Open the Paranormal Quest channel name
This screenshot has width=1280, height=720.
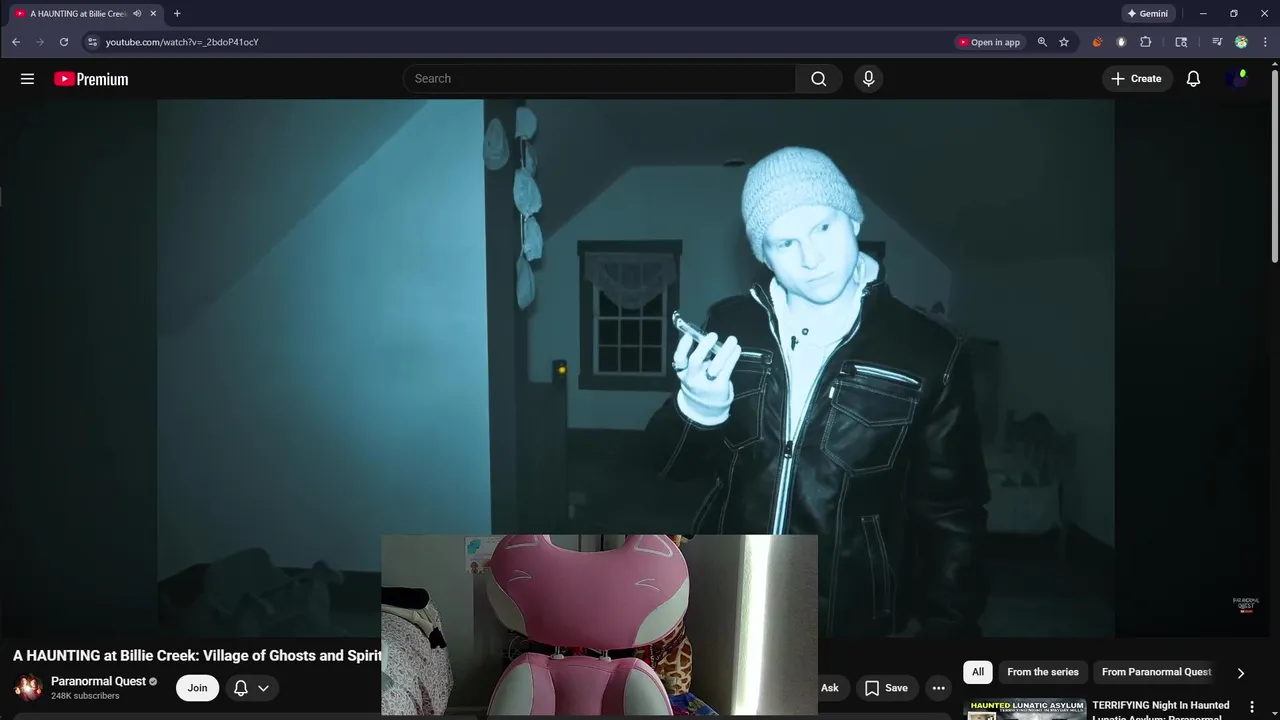pos(98,681)
